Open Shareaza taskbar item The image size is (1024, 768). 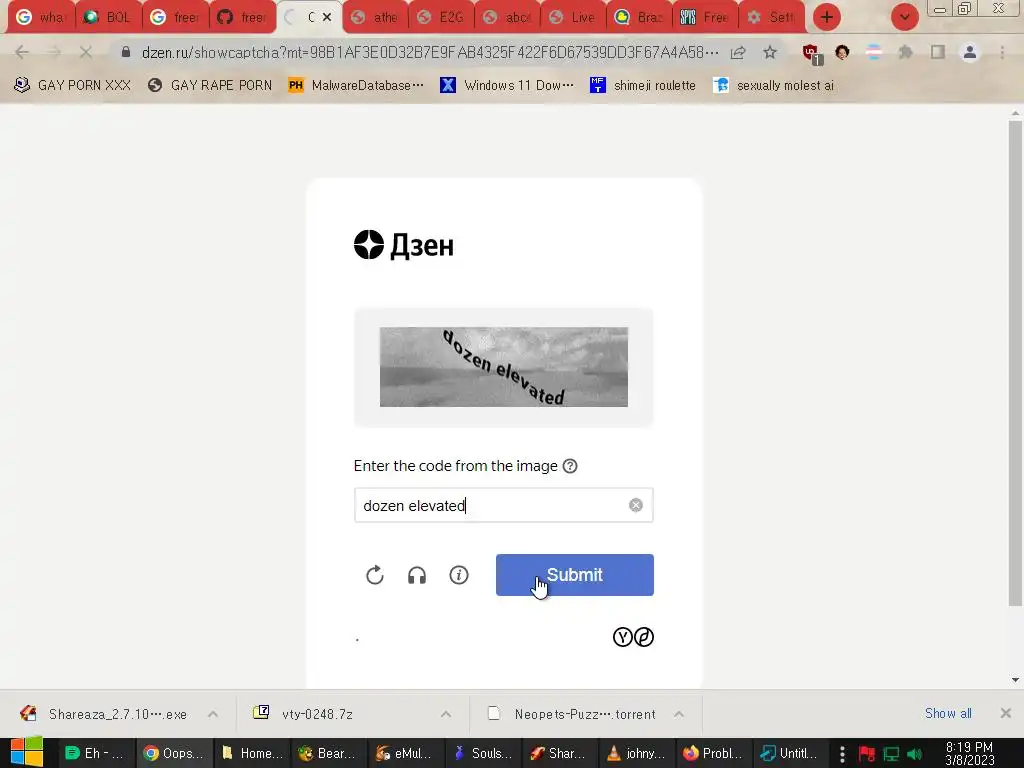[x=560, y=753]
